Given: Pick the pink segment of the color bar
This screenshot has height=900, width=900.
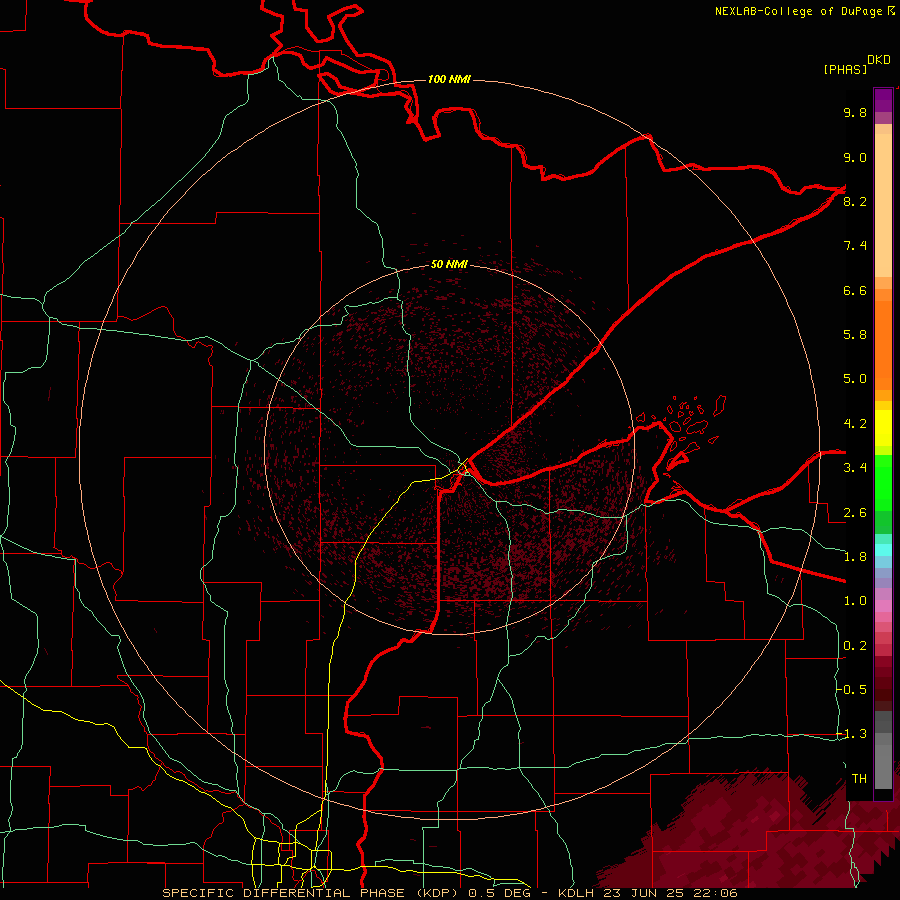Looking at the screenshot, I should [883, 606].
